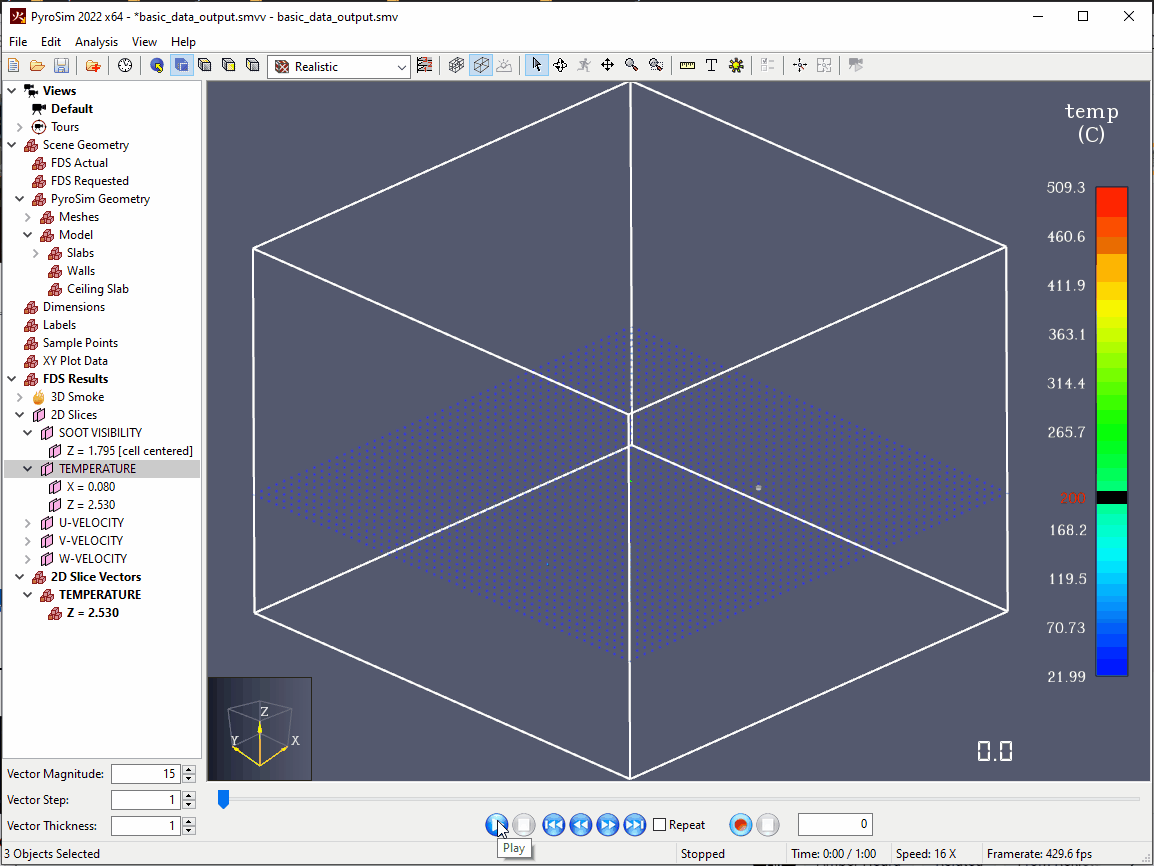This screenshot has width=1154, height=866.
Task: Select the Sample Points item
Action: [x=80, y=343]
